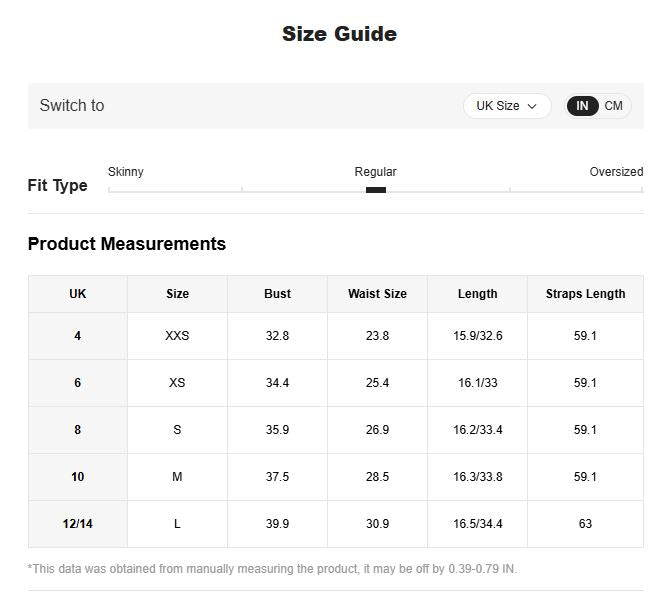Click the Skinny fit label

coord(126,172)
